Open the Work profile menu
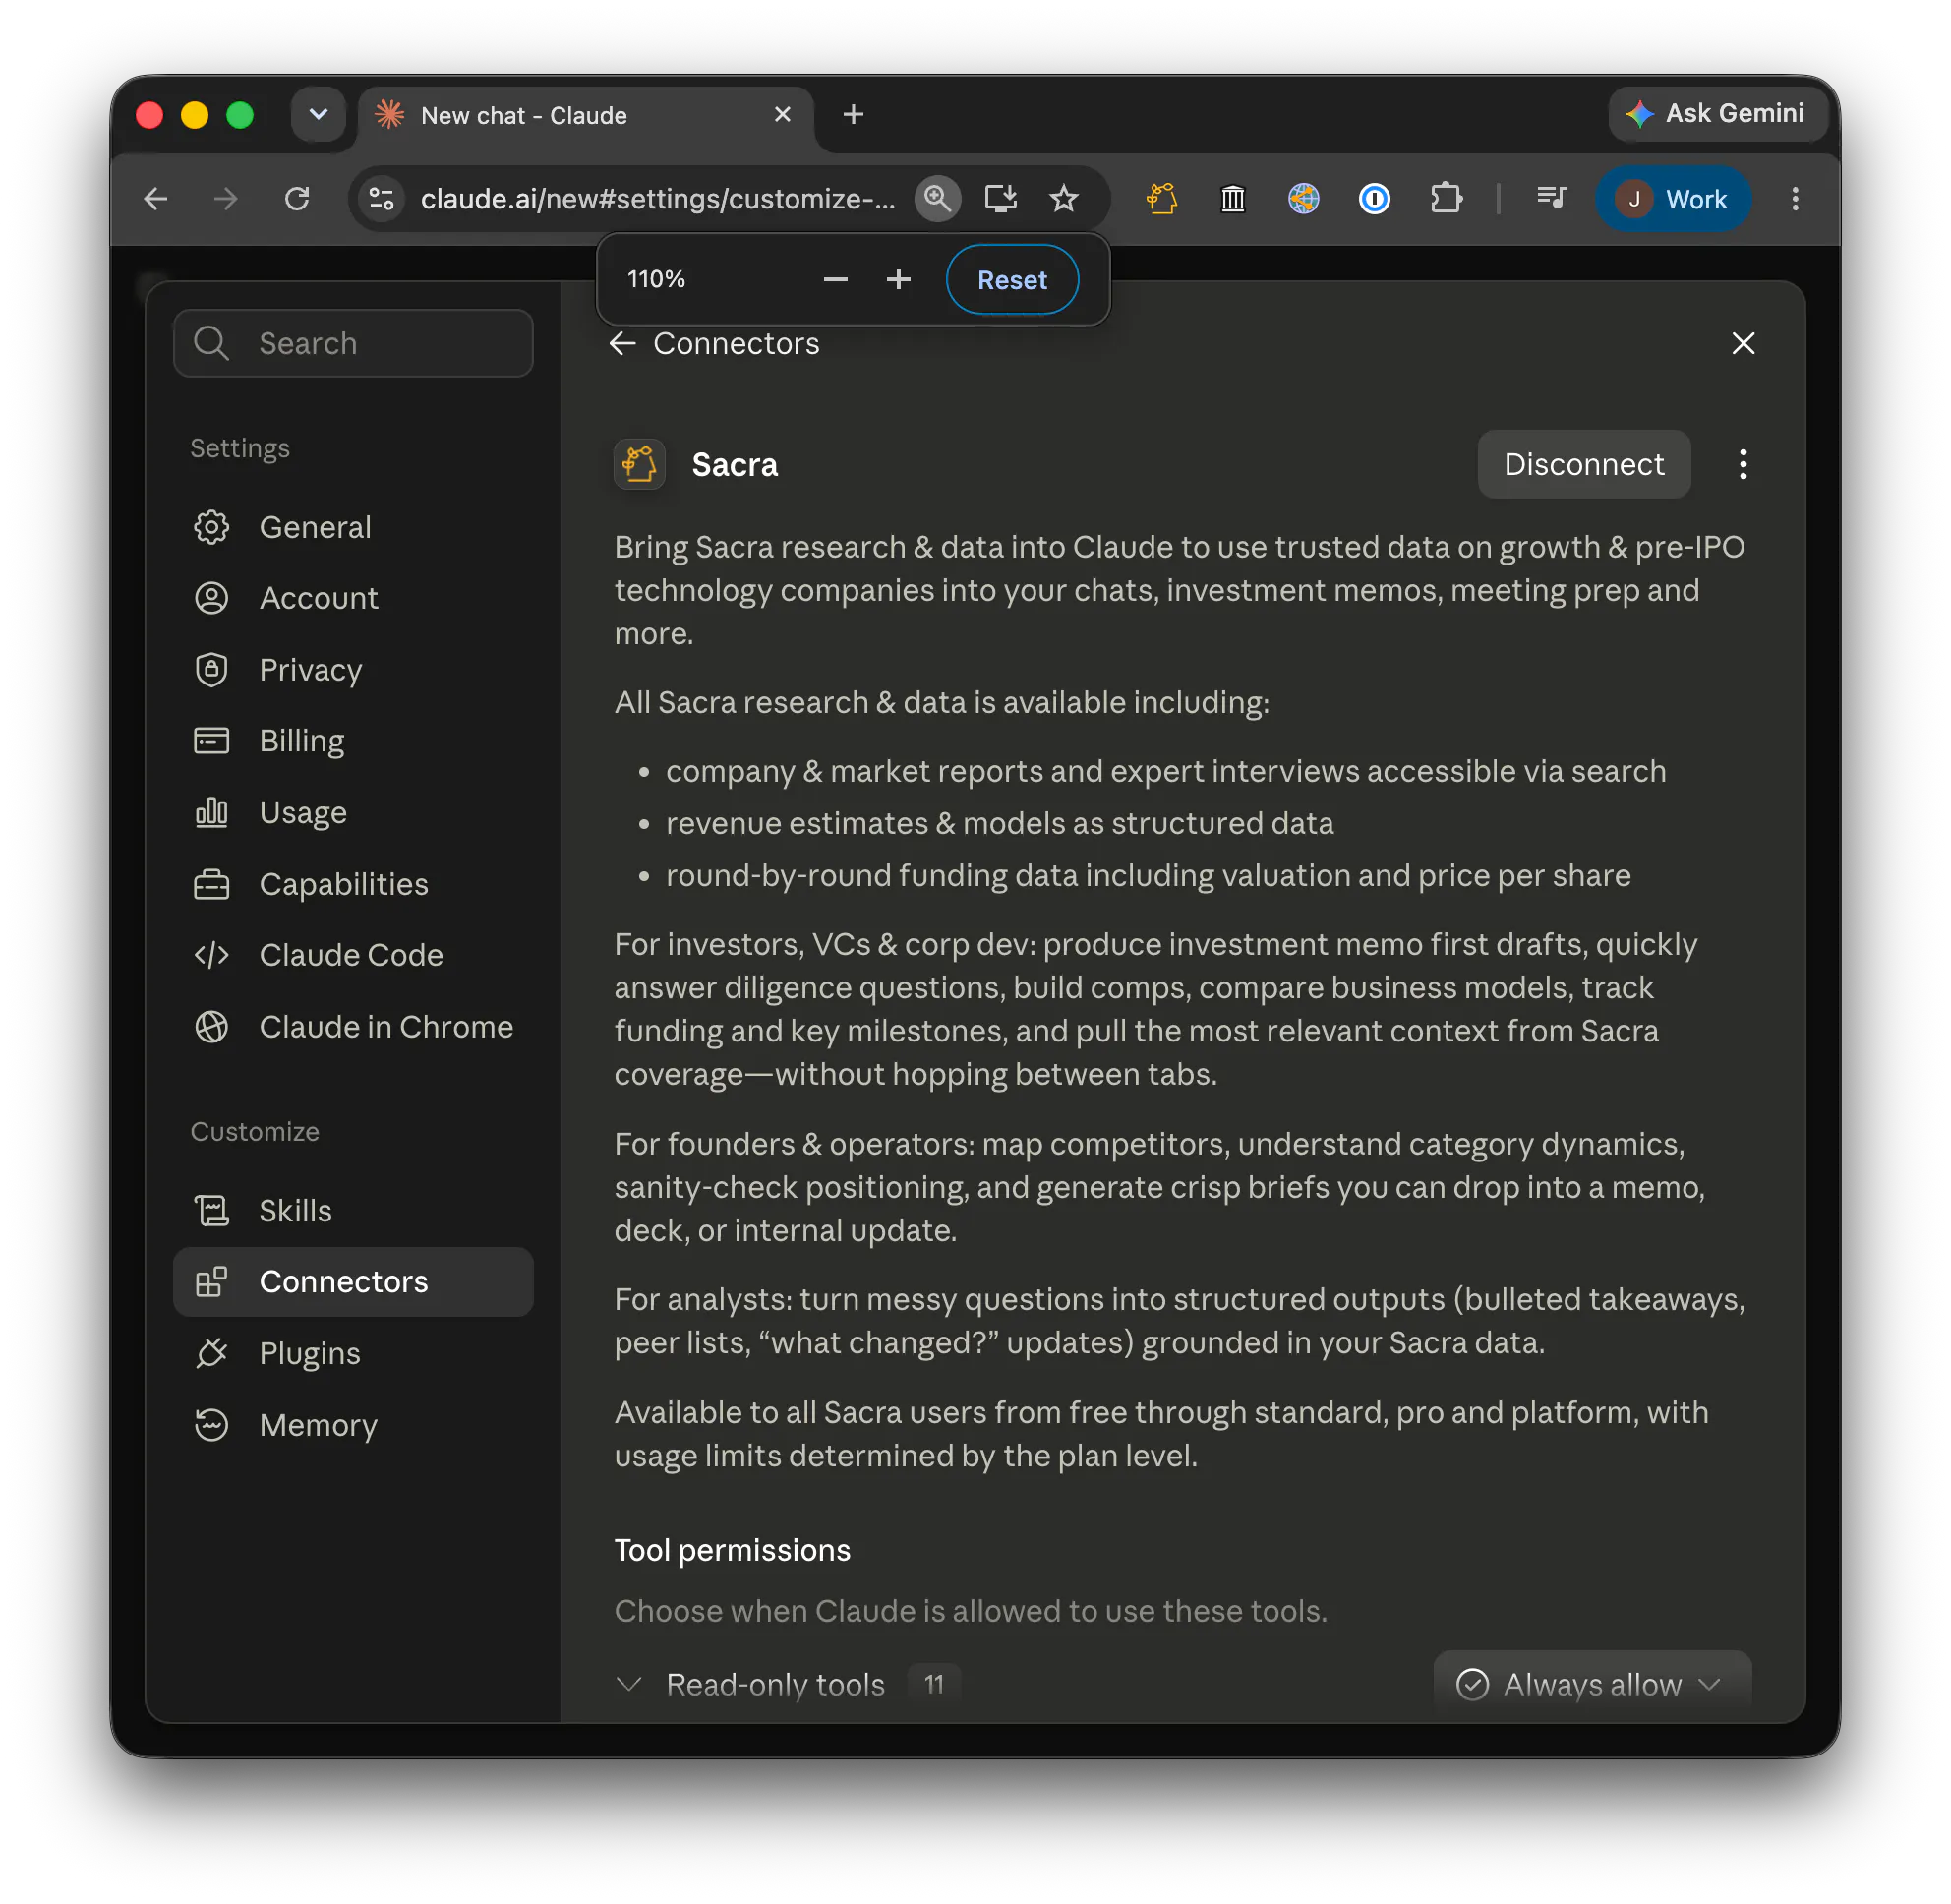Image resolution: width=1951 pixels, height=1904 pixels. tap(1673, 199)
